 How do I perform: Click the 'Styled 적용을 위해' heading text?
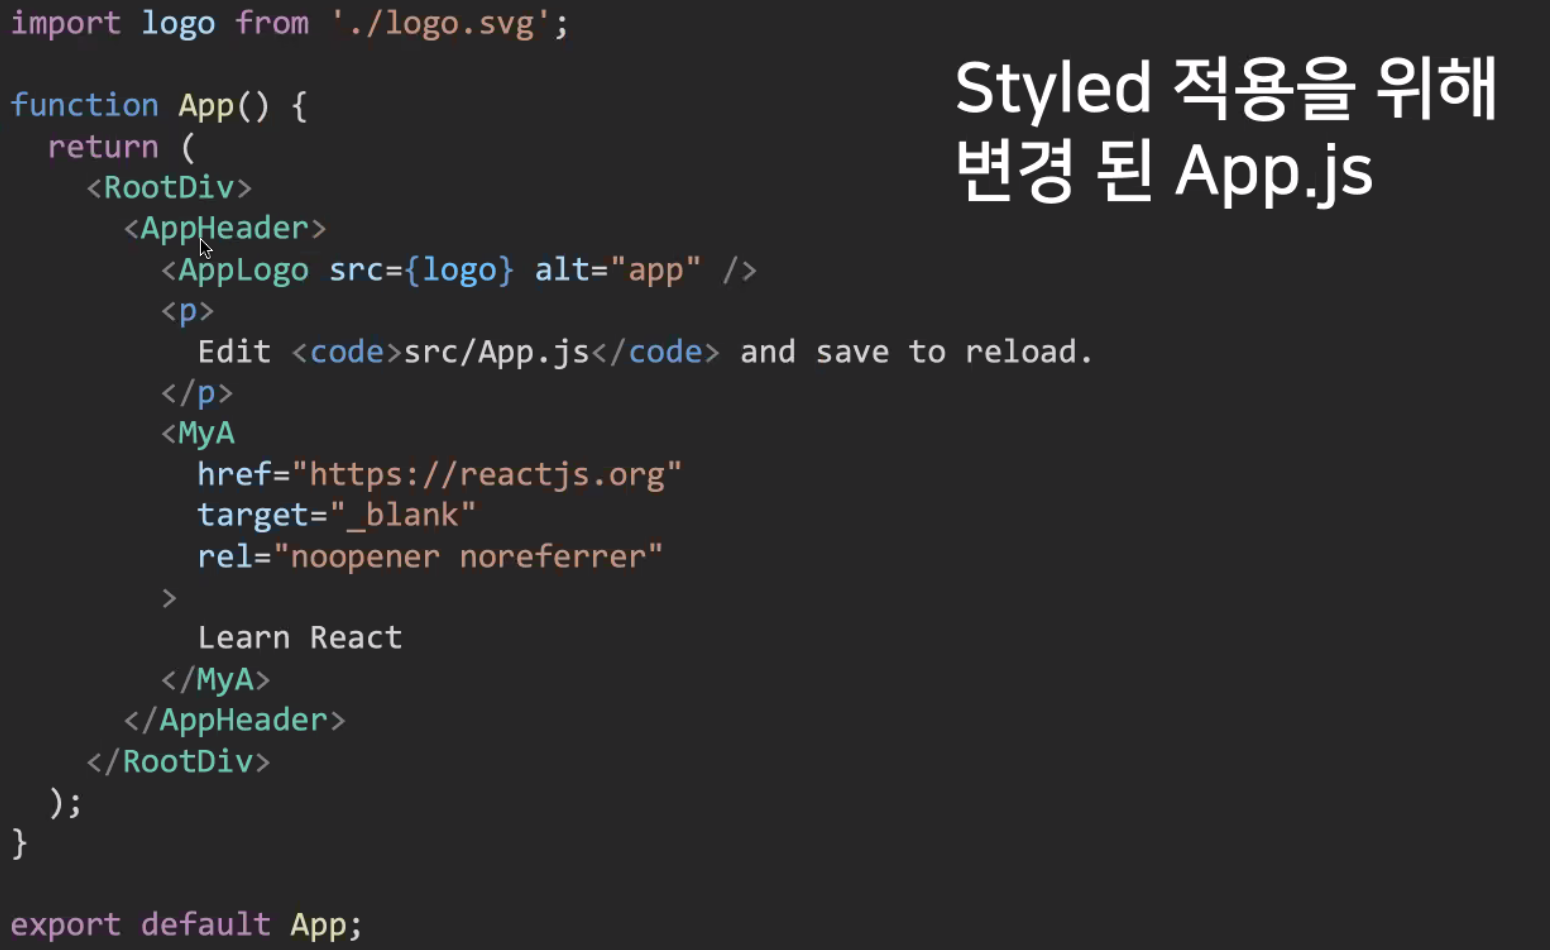coord(1225,88)
